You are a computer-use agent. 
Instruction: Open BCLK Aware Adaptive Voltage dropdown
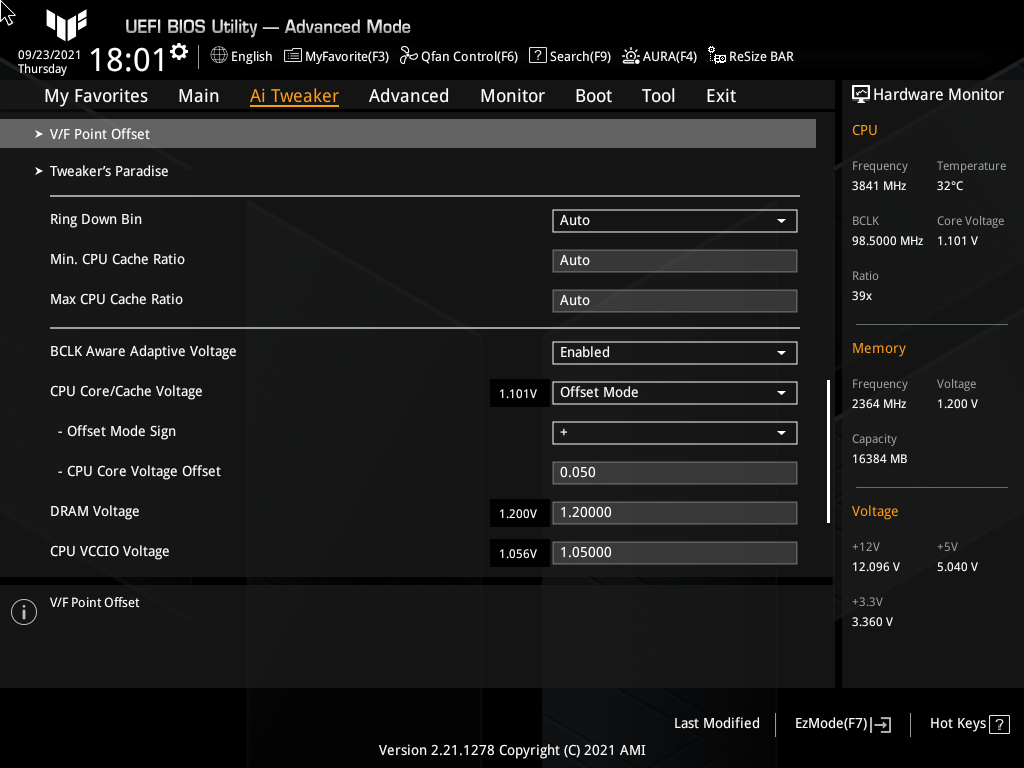(x=675, y=353)
